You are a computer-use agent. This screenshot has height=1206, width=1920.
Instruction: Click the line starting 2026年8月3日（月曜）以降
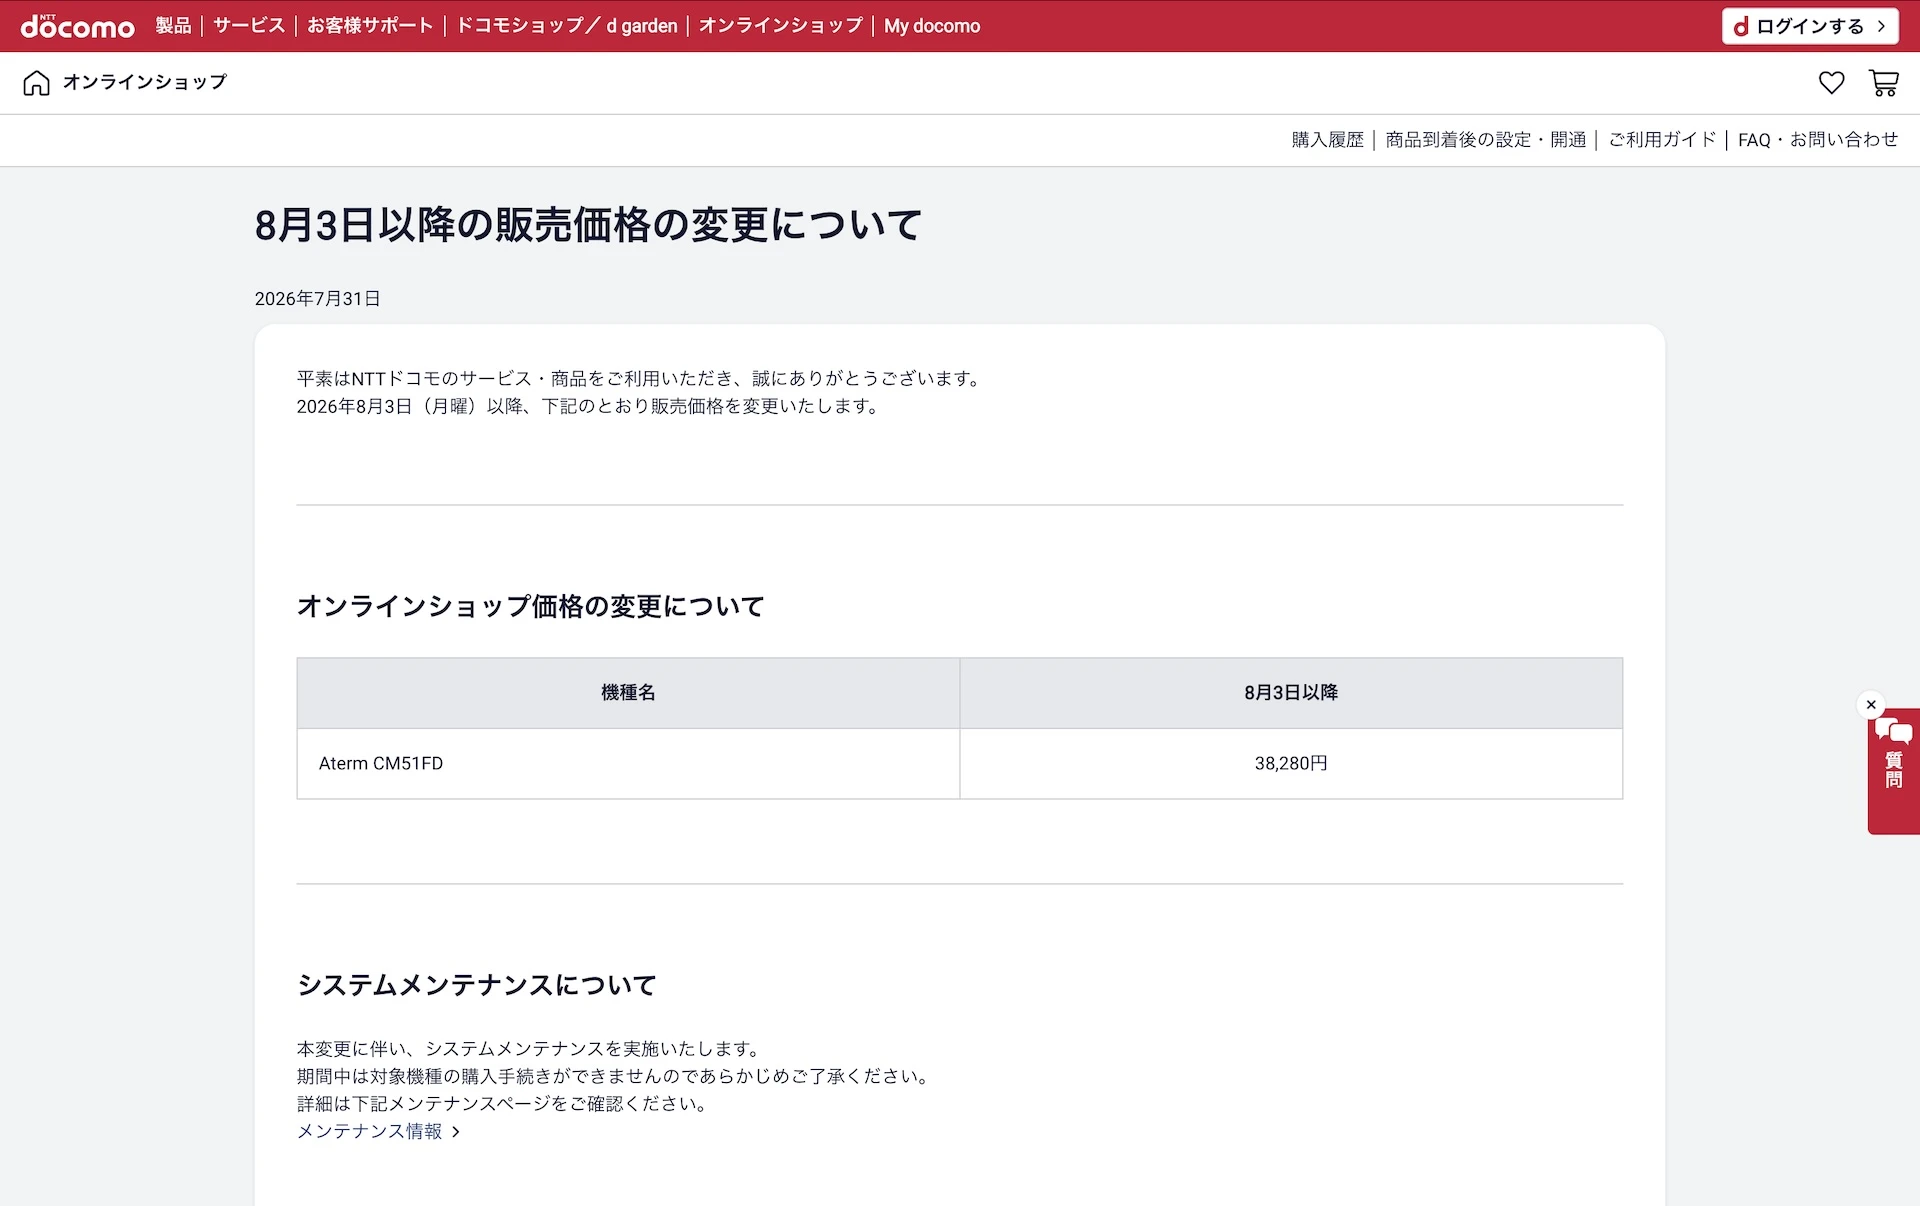pyautogui.click(x=589, y=407)
